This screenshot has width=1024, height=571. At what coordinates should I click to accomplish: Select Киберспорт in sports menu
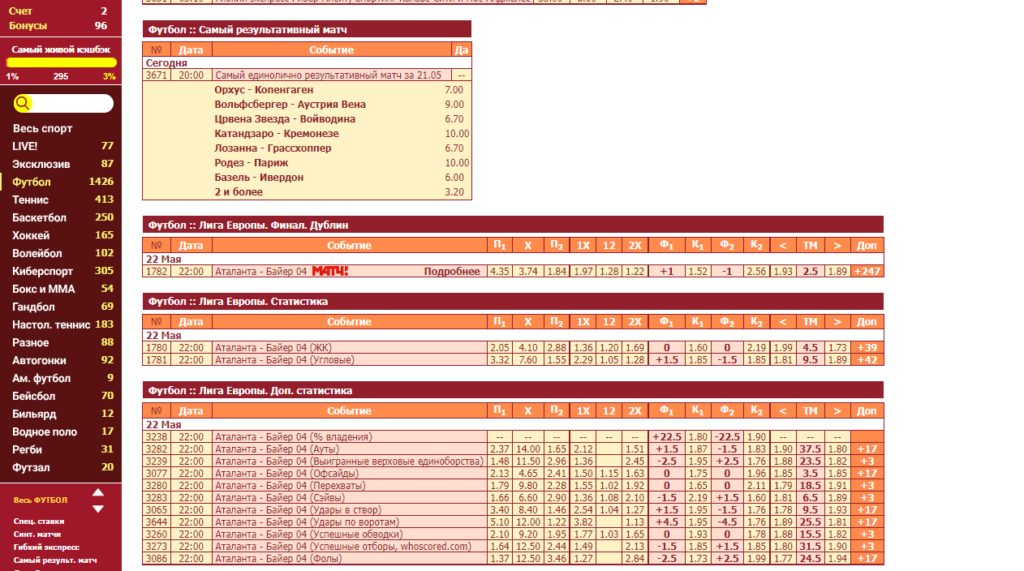click(x=42, y=271)
